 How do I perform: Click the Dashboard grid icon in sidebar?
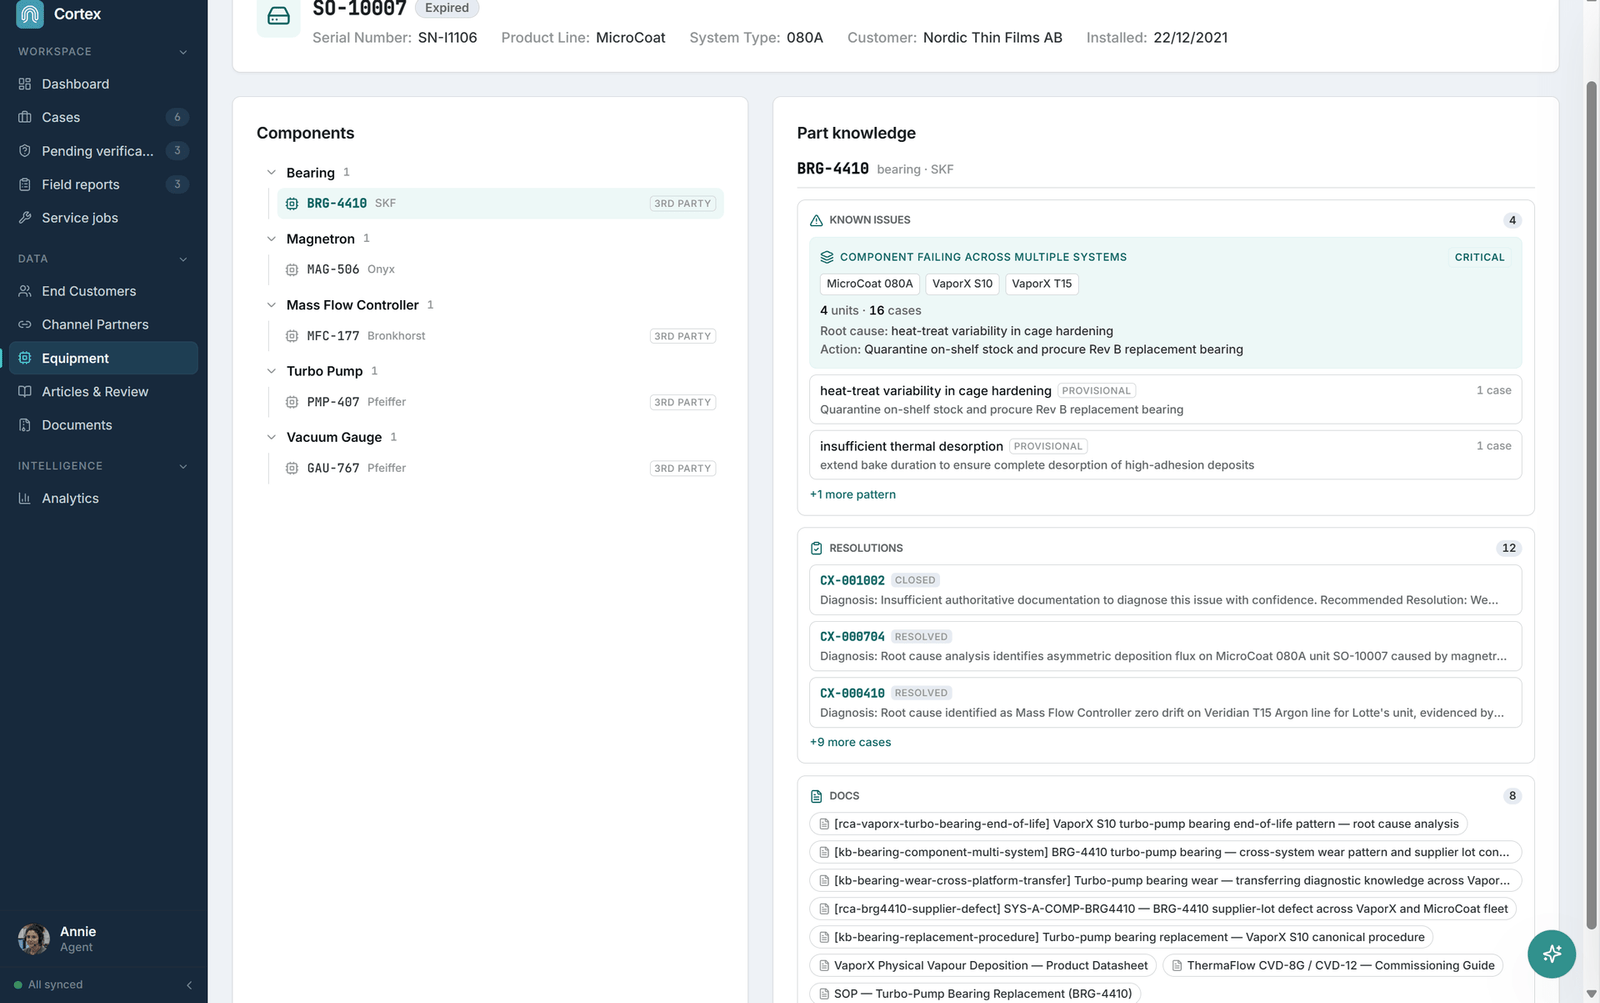(x=25, y=84)
